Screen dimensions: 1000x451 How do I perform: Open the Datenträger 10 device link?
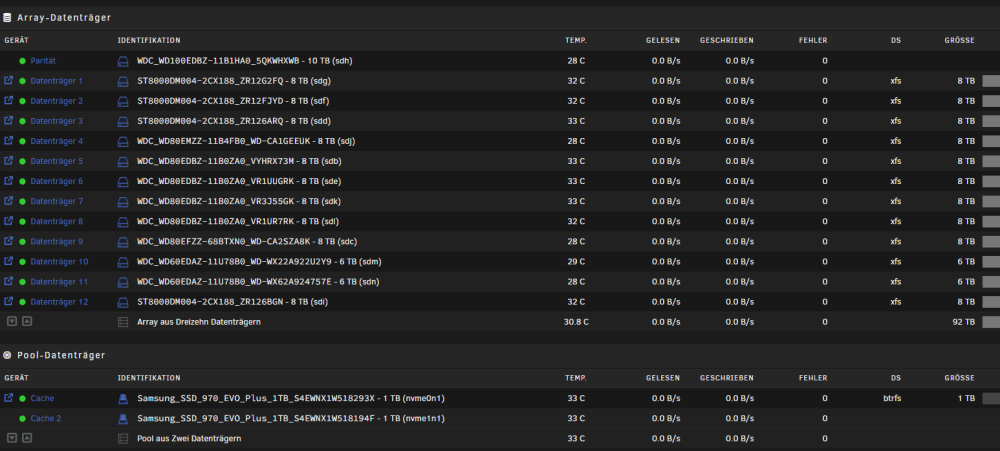59,262
